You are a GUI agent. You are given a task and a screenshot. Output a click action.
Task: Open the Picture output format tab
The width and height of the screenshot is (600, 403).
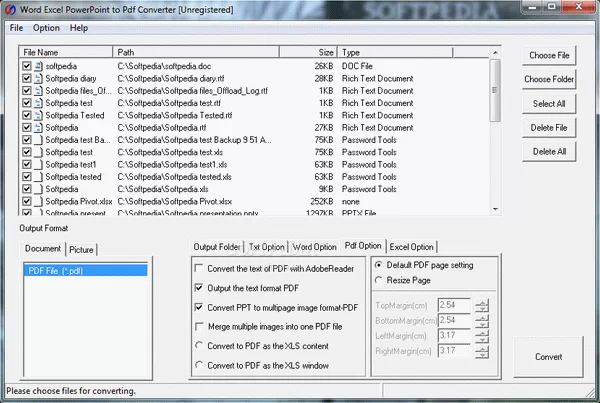pyautogui.click(x=82, y=249)
